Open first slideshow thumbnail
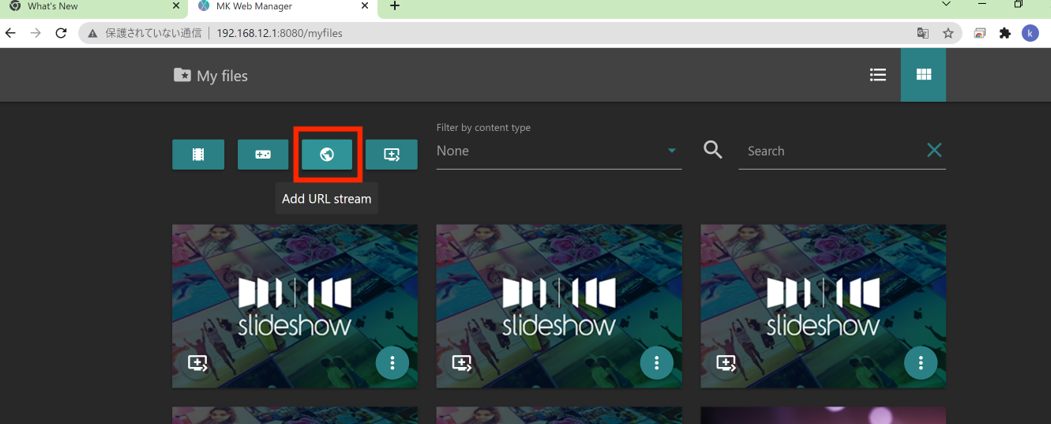 [295, 306]
